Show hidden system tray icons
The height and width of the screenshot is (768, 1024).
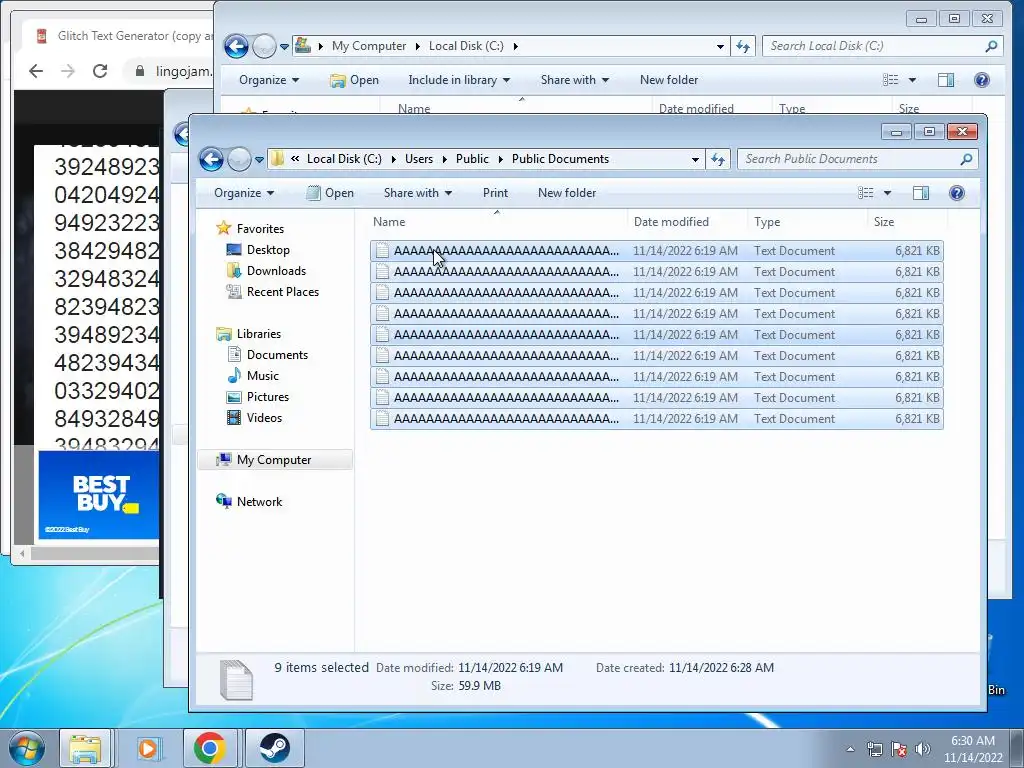(x=850, y=749)
